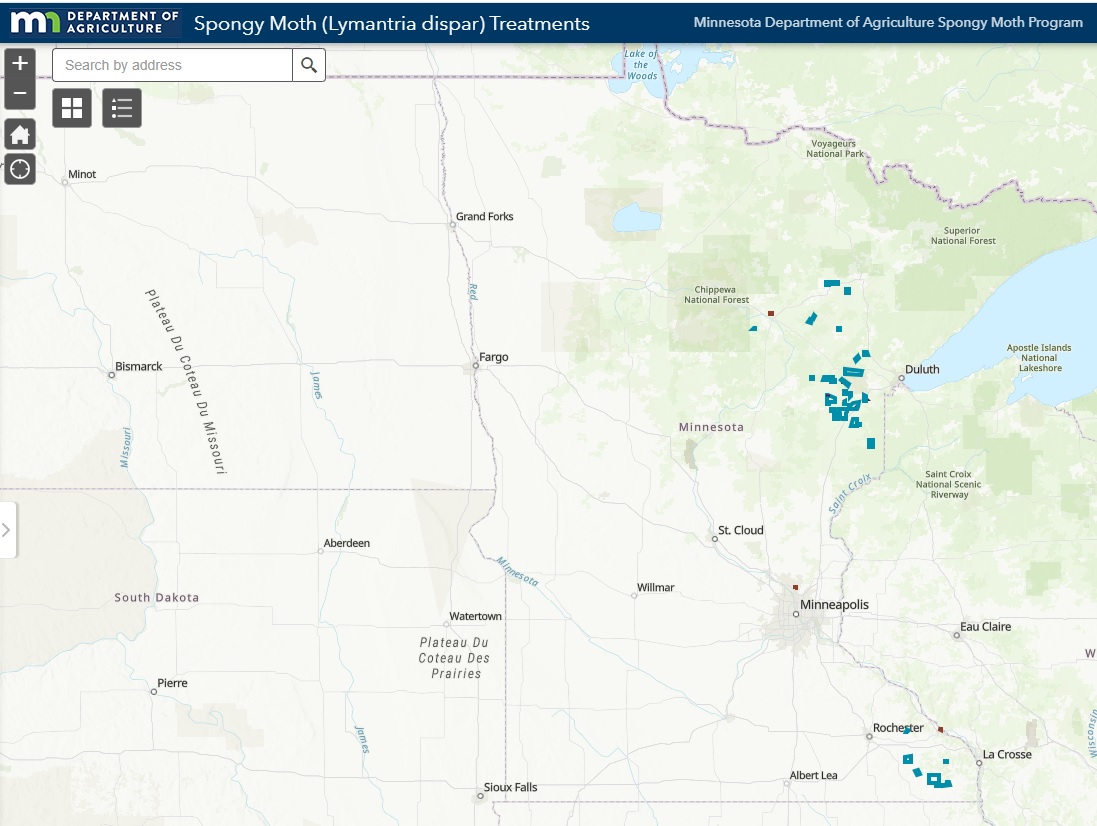Click the Fargo city label

point(493,357)
